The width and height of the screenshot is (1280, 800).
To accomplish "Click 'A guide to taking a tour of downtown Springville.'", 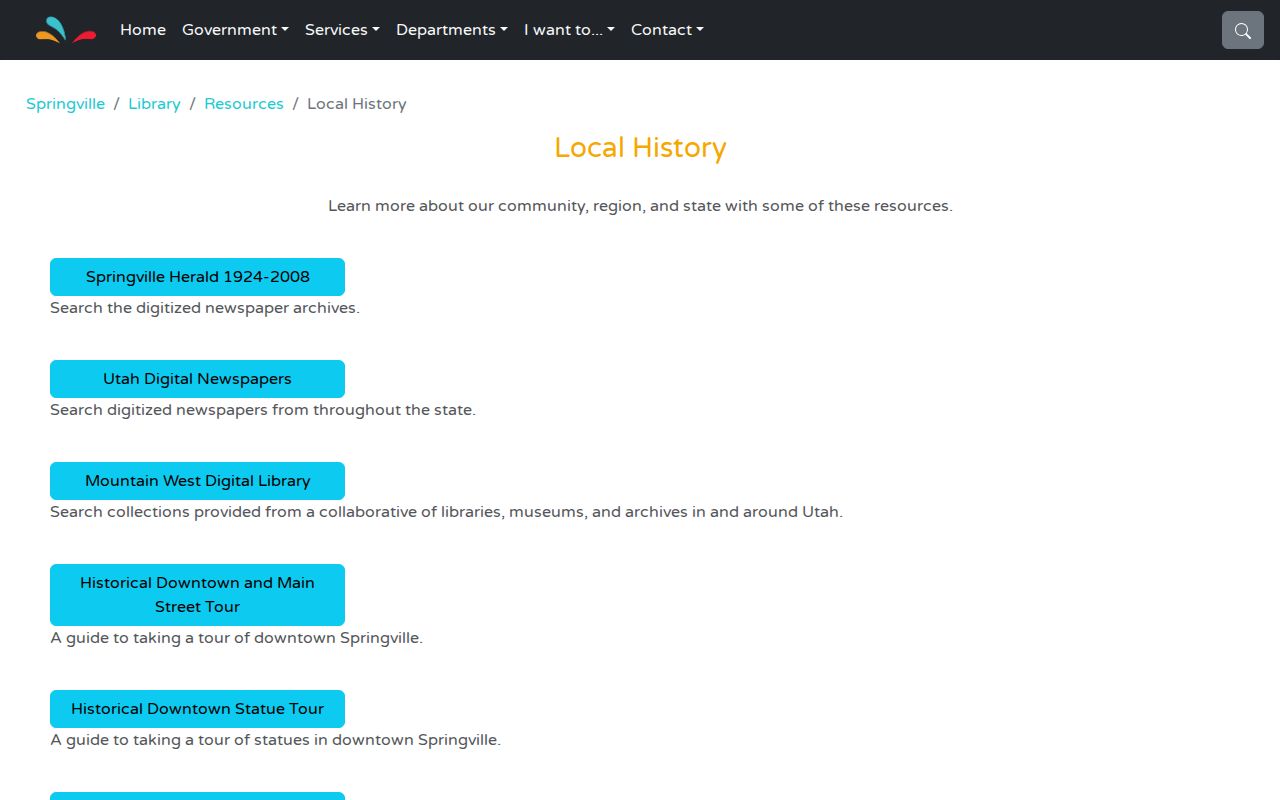I will (237, 638).
